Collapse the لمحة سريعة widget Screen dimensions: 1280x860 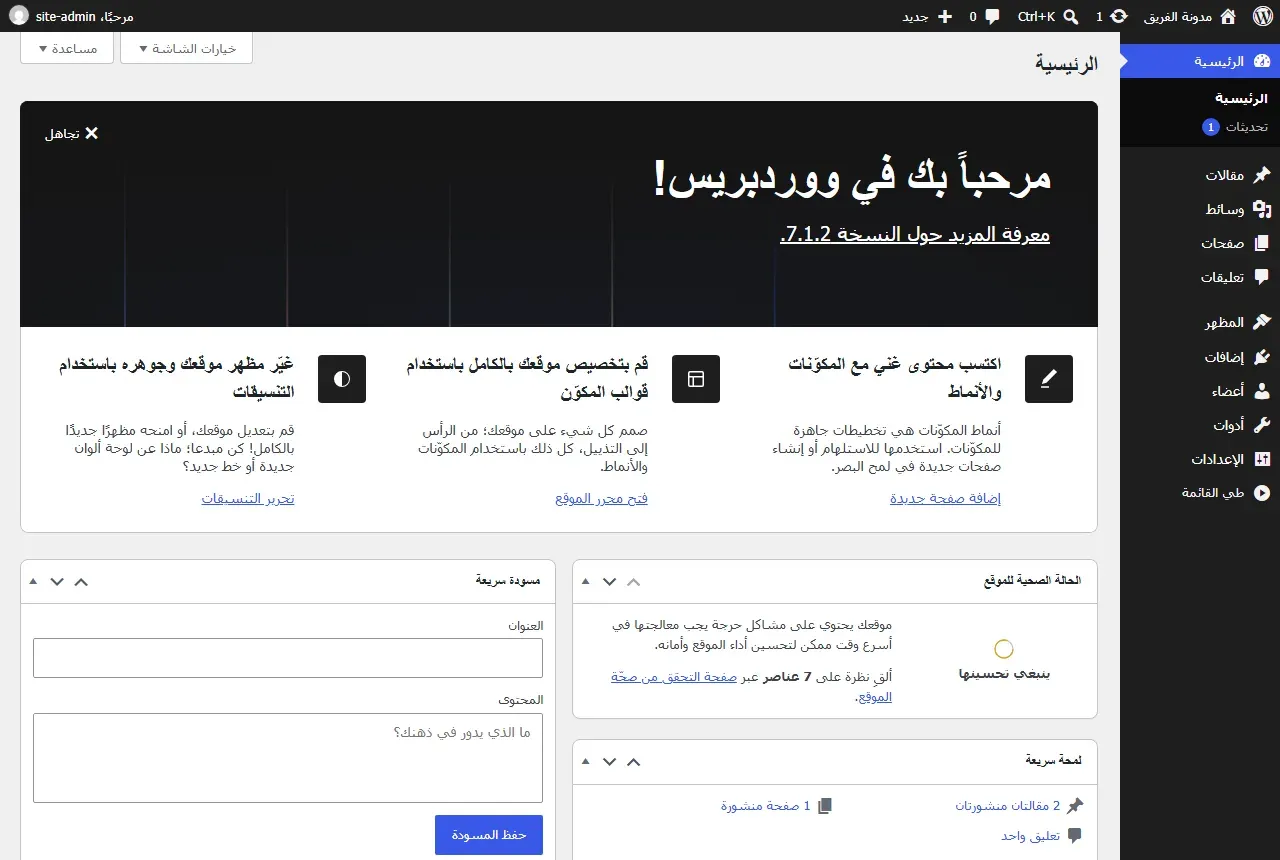click(x=586, y=762)
